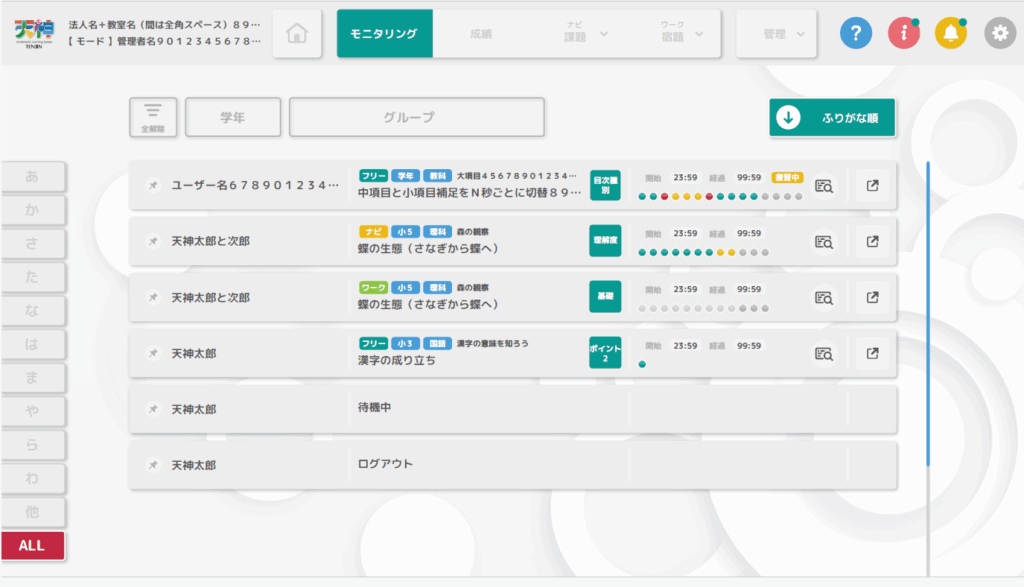Image resolution: width=1024 pixels, height=587 pixels.
Task: Toggle the pin on the ログアウト row
Action: (152, 465)
